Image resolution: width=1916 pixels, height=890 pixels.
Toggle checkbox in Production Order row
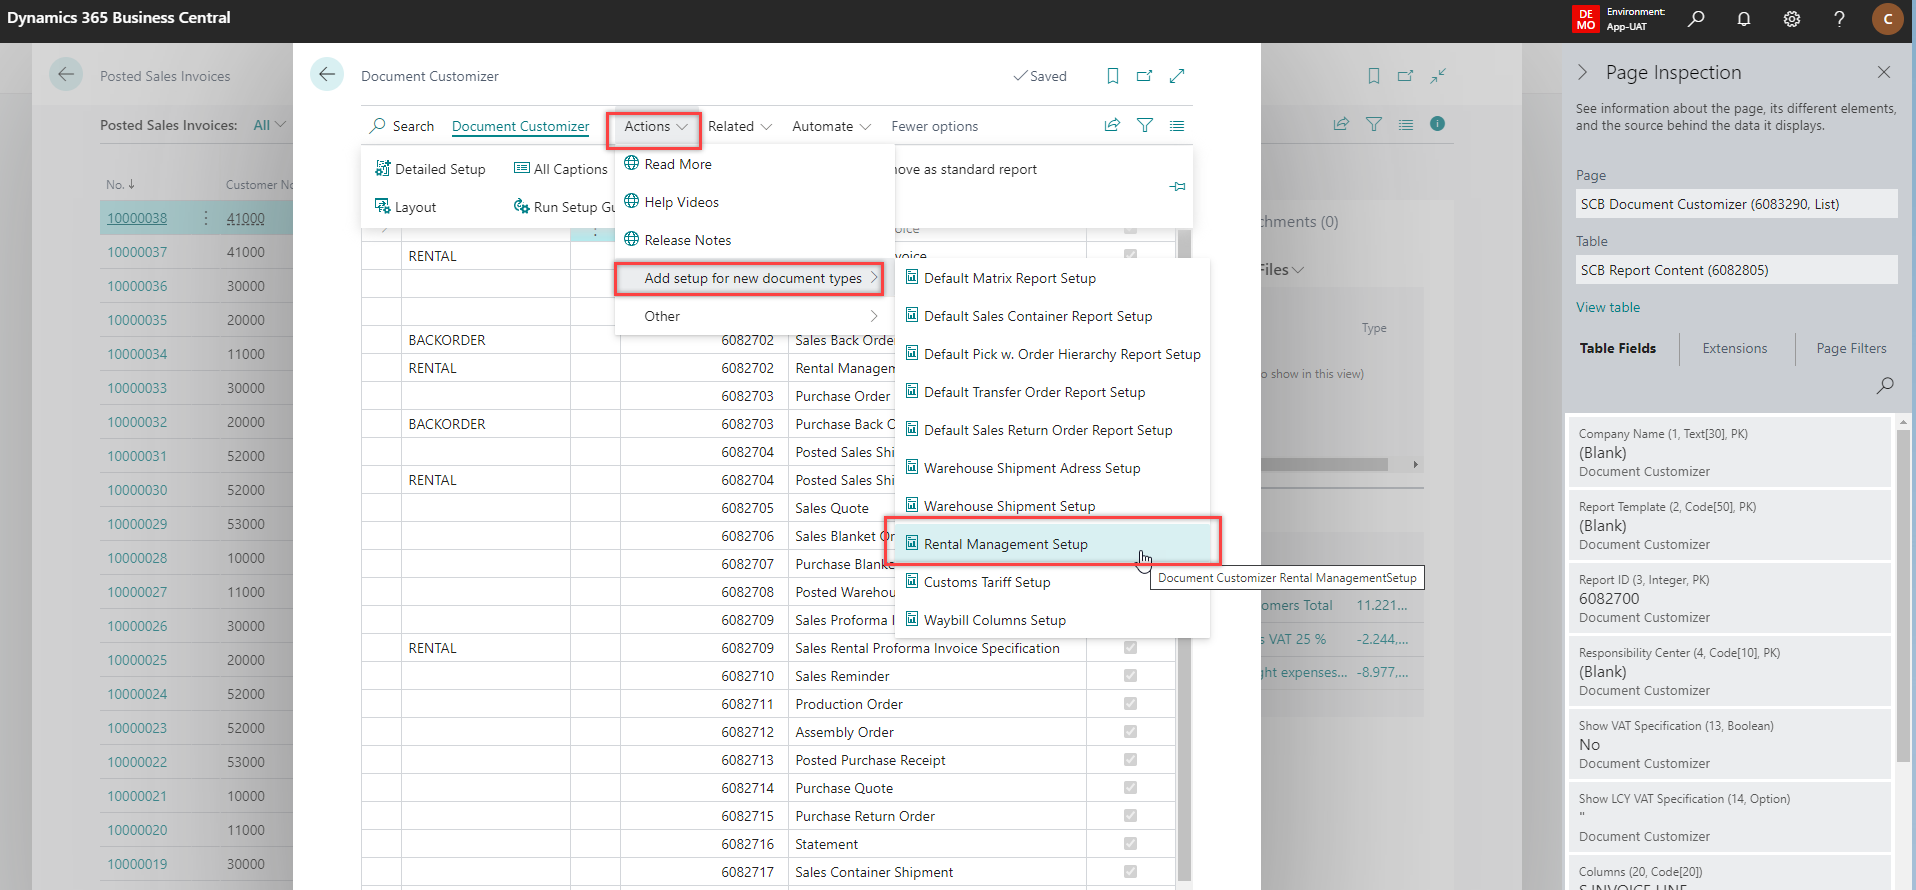[x=1130, y=704]
